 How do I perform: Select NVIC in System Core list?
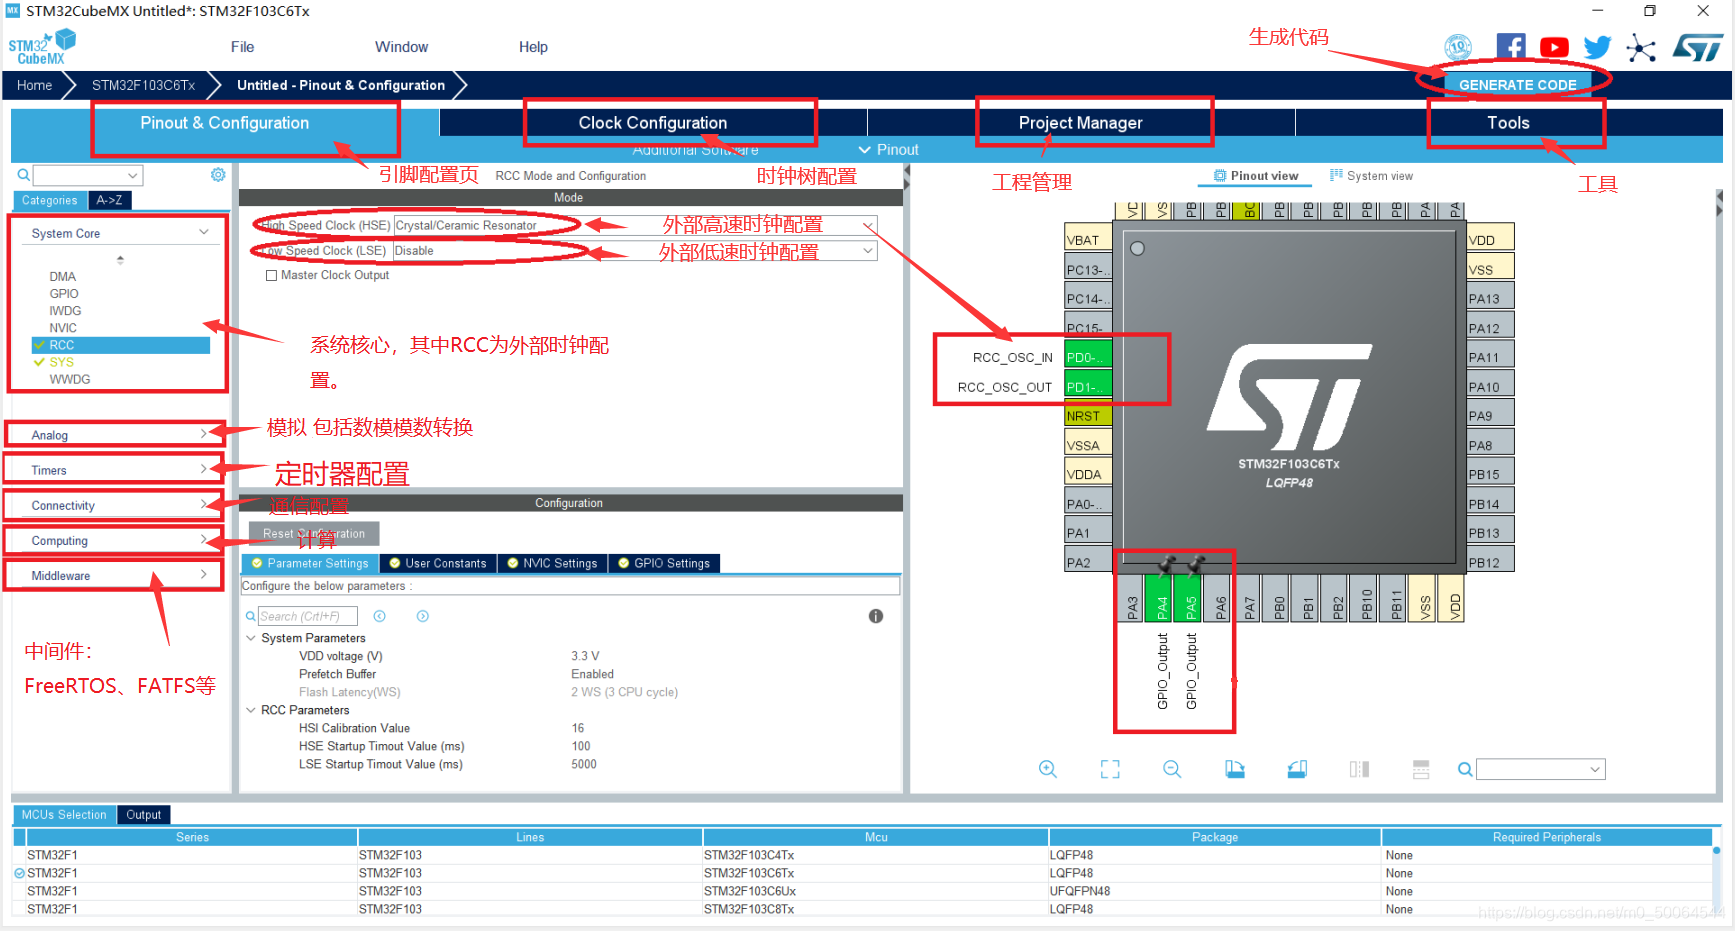[x=63, y=328]
